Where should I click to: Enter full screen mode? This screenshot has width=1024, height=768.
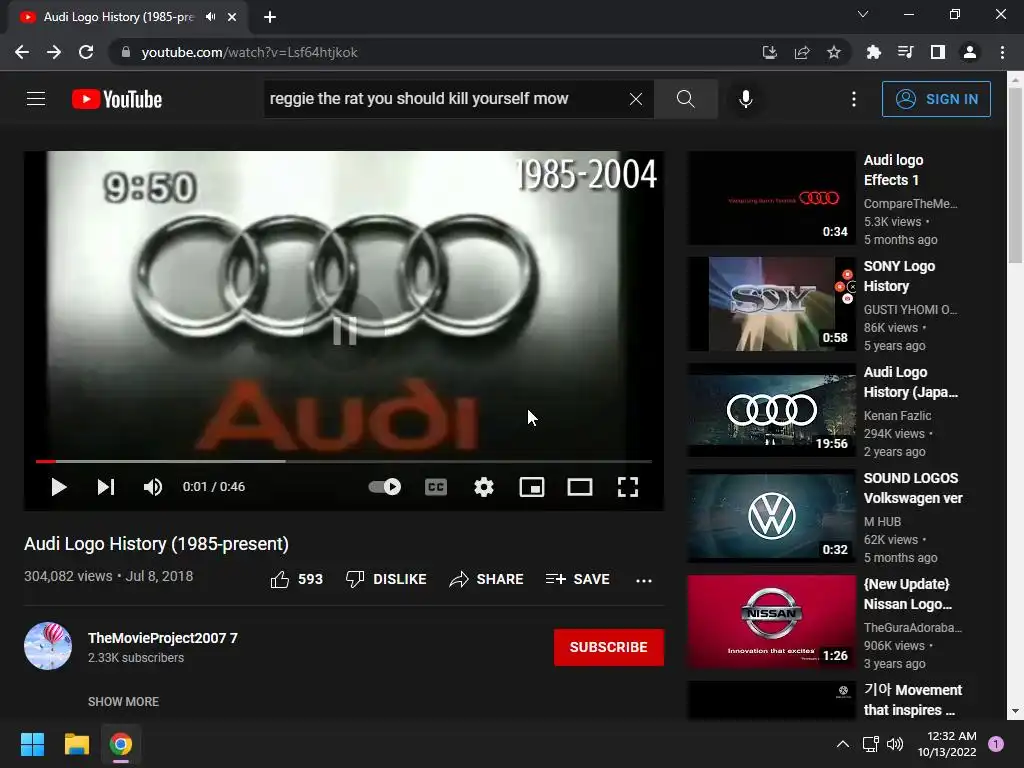628,487
